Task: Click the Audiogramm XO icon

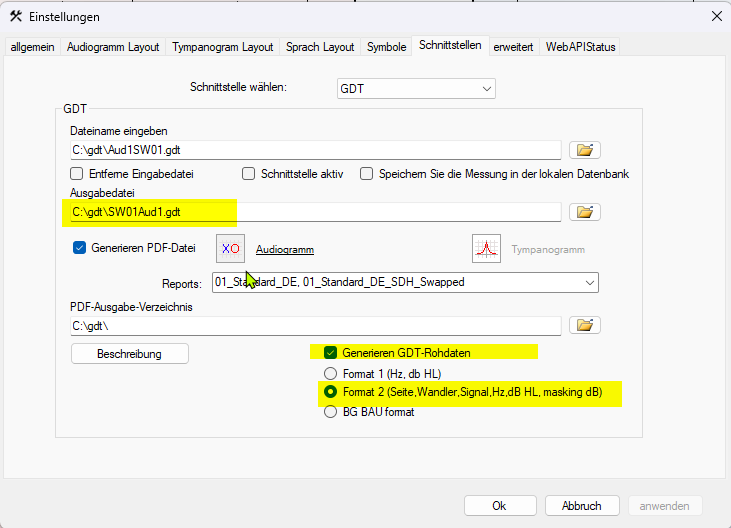Action: pyautogui.click(x=230, y=248)
